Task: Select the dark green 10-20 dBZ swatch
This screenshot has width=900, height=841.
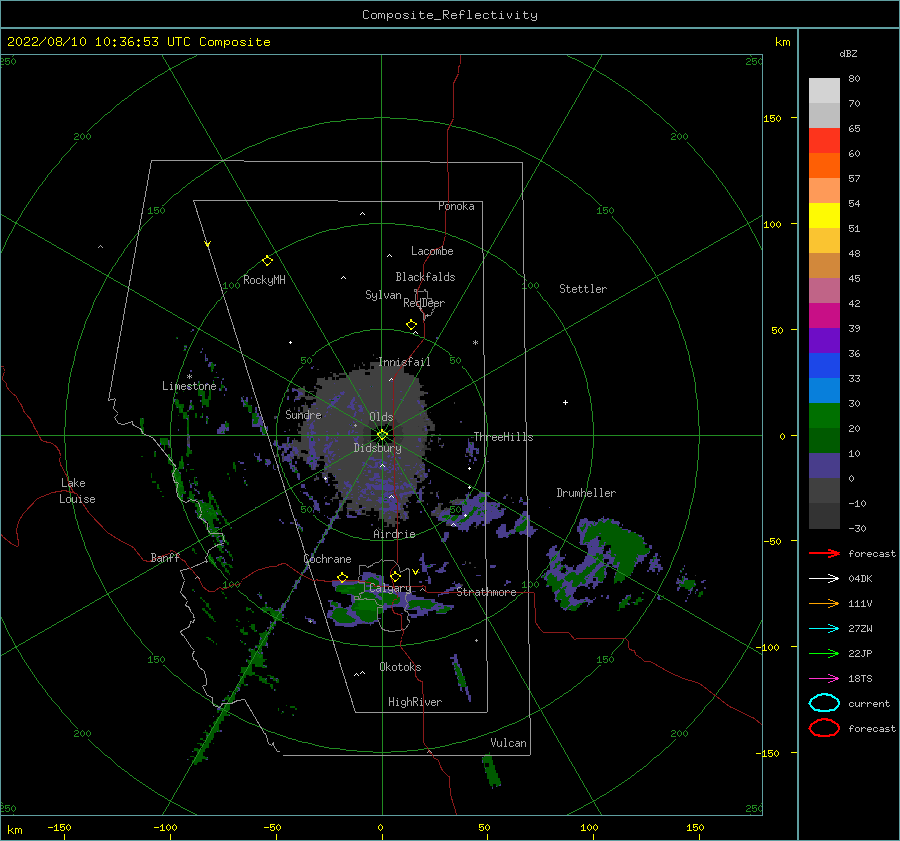Action: [824, 440]
